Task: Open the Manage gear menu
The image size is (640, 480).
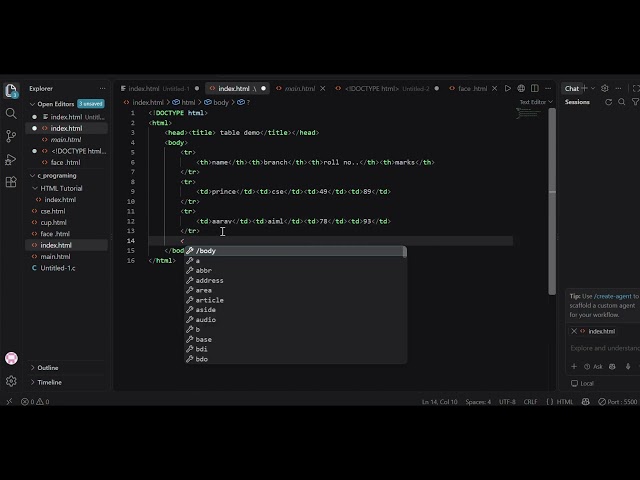Action: click(x=11, y=381)
